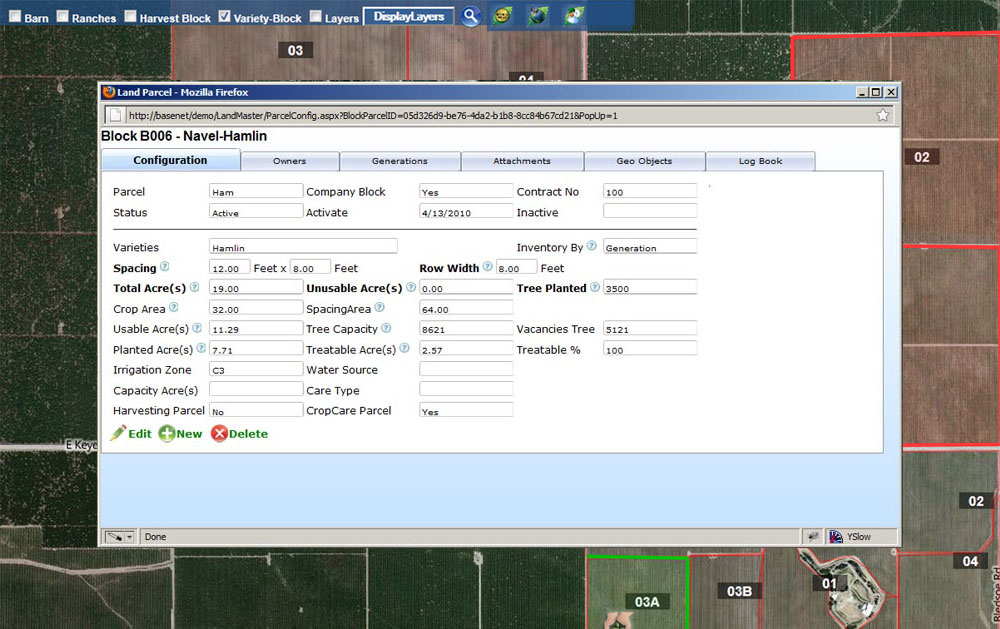Click the Edit pencil link

pos(131,434)
